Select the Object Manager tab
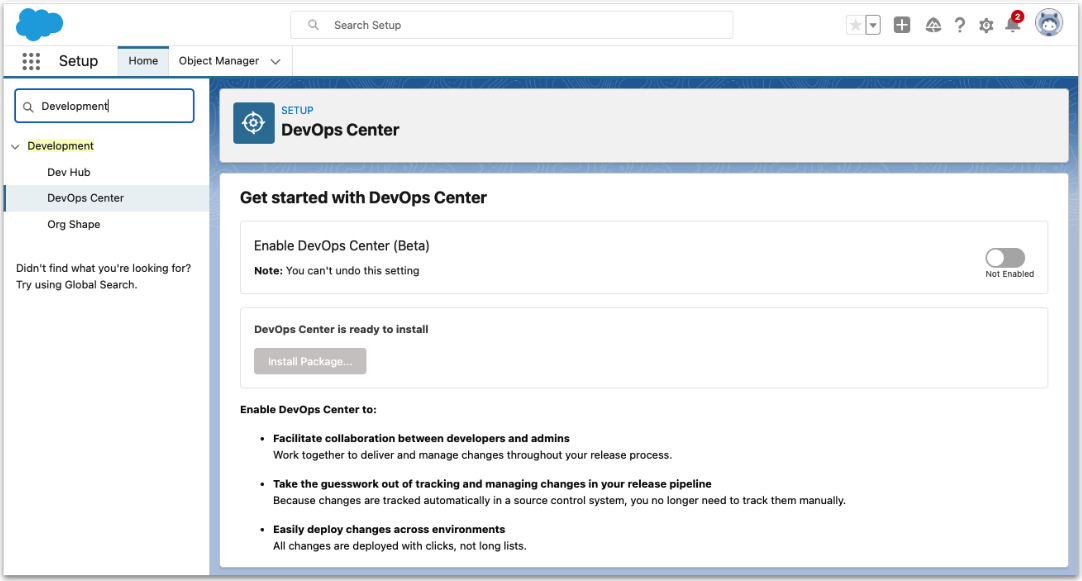 222,61
